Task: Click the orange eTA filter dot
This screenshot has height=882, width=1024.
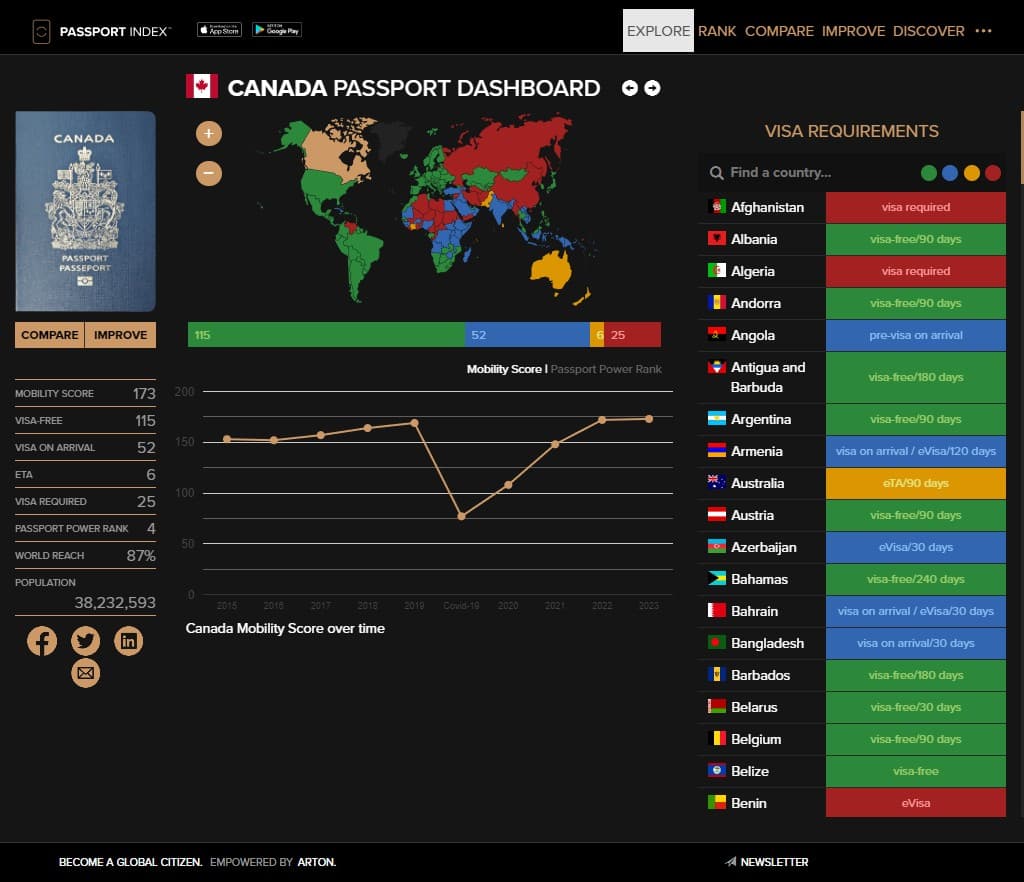Action: point(971,173)
